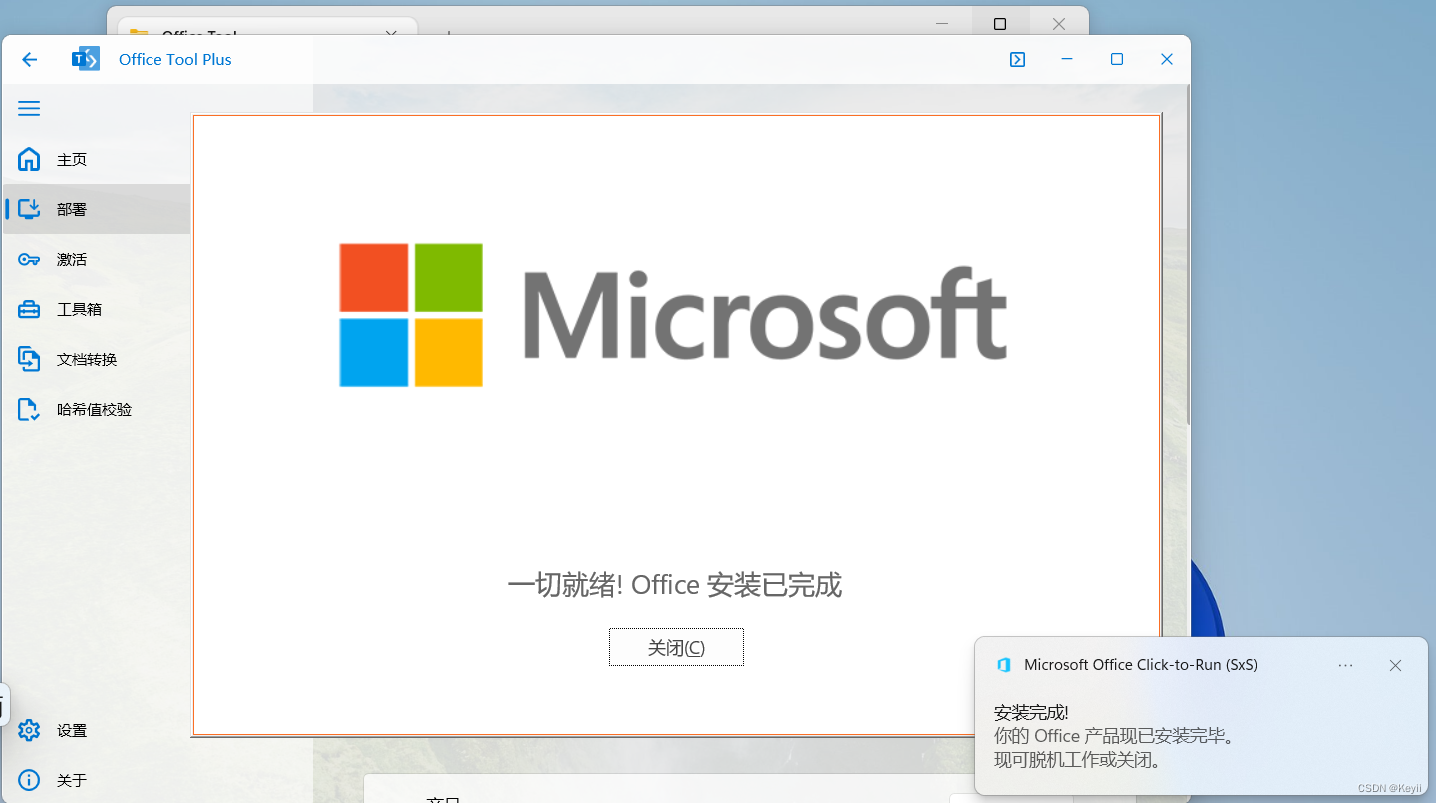This screenshot has width=1436, height=803.
Task: Open the 设置 settings gear icon
Action: click(x=28, y=730)
